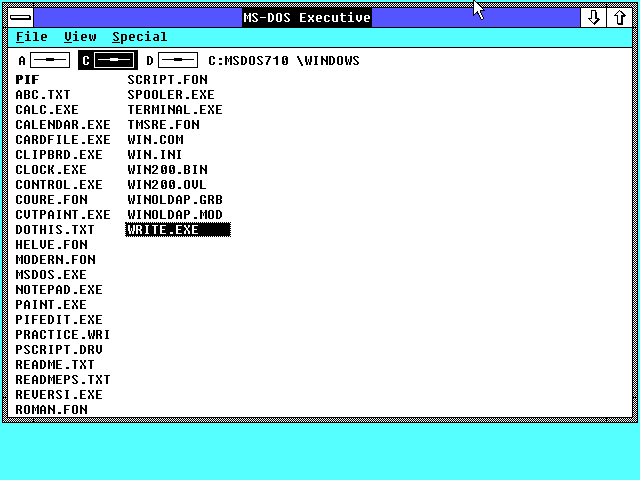The height and width of the screenshot is (480, 640).
Task: Click the maximize up-arrow button
Action: click(620, 18)
